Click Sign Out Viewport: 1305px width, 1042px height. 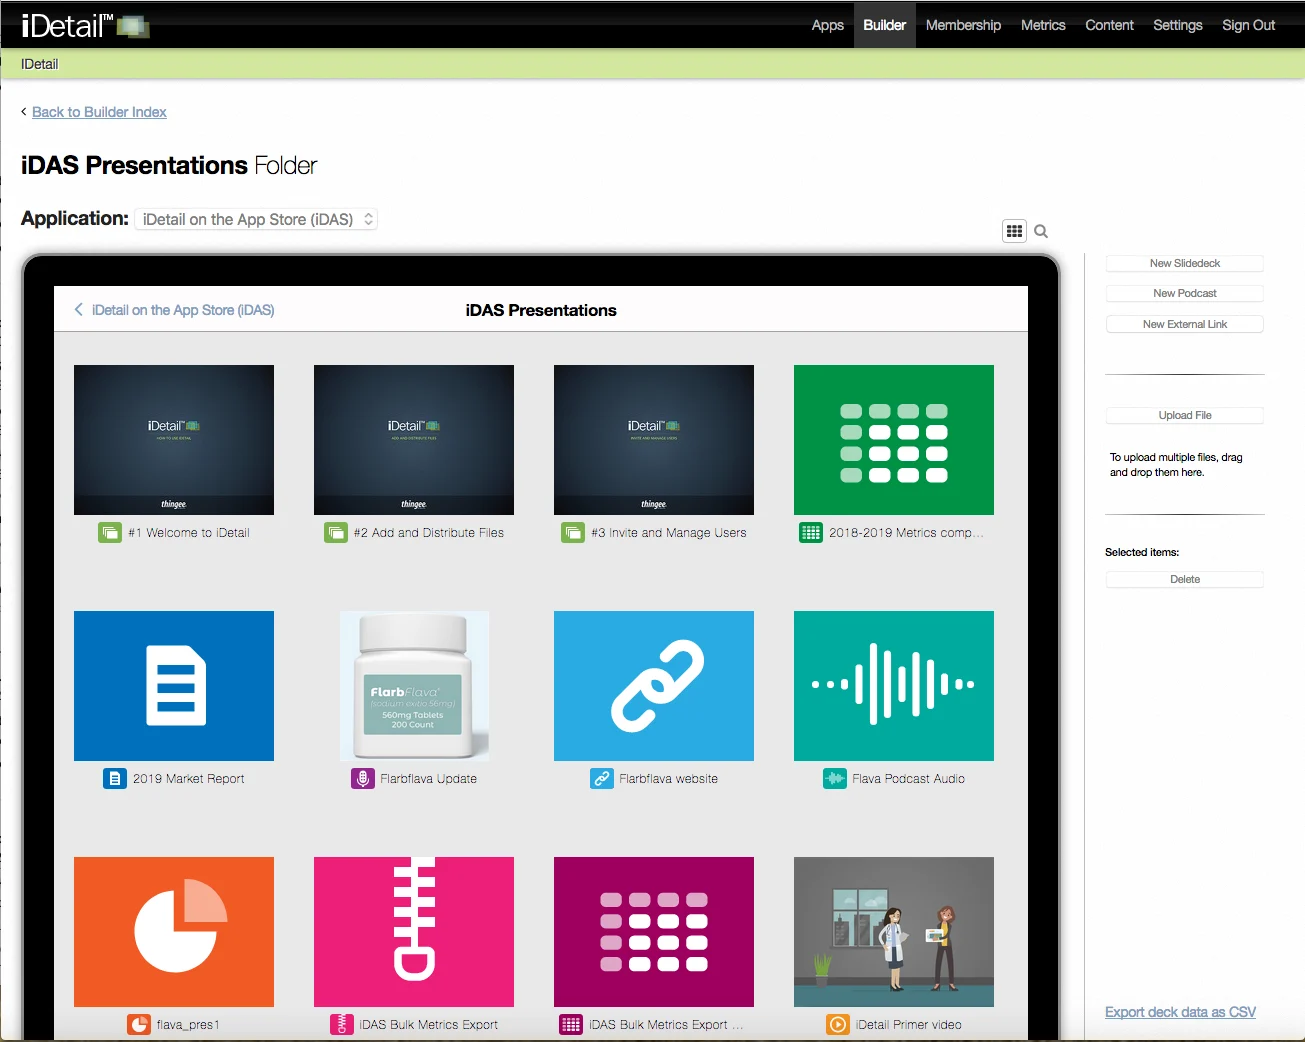pyautogui.click(x=1248, y=25)
